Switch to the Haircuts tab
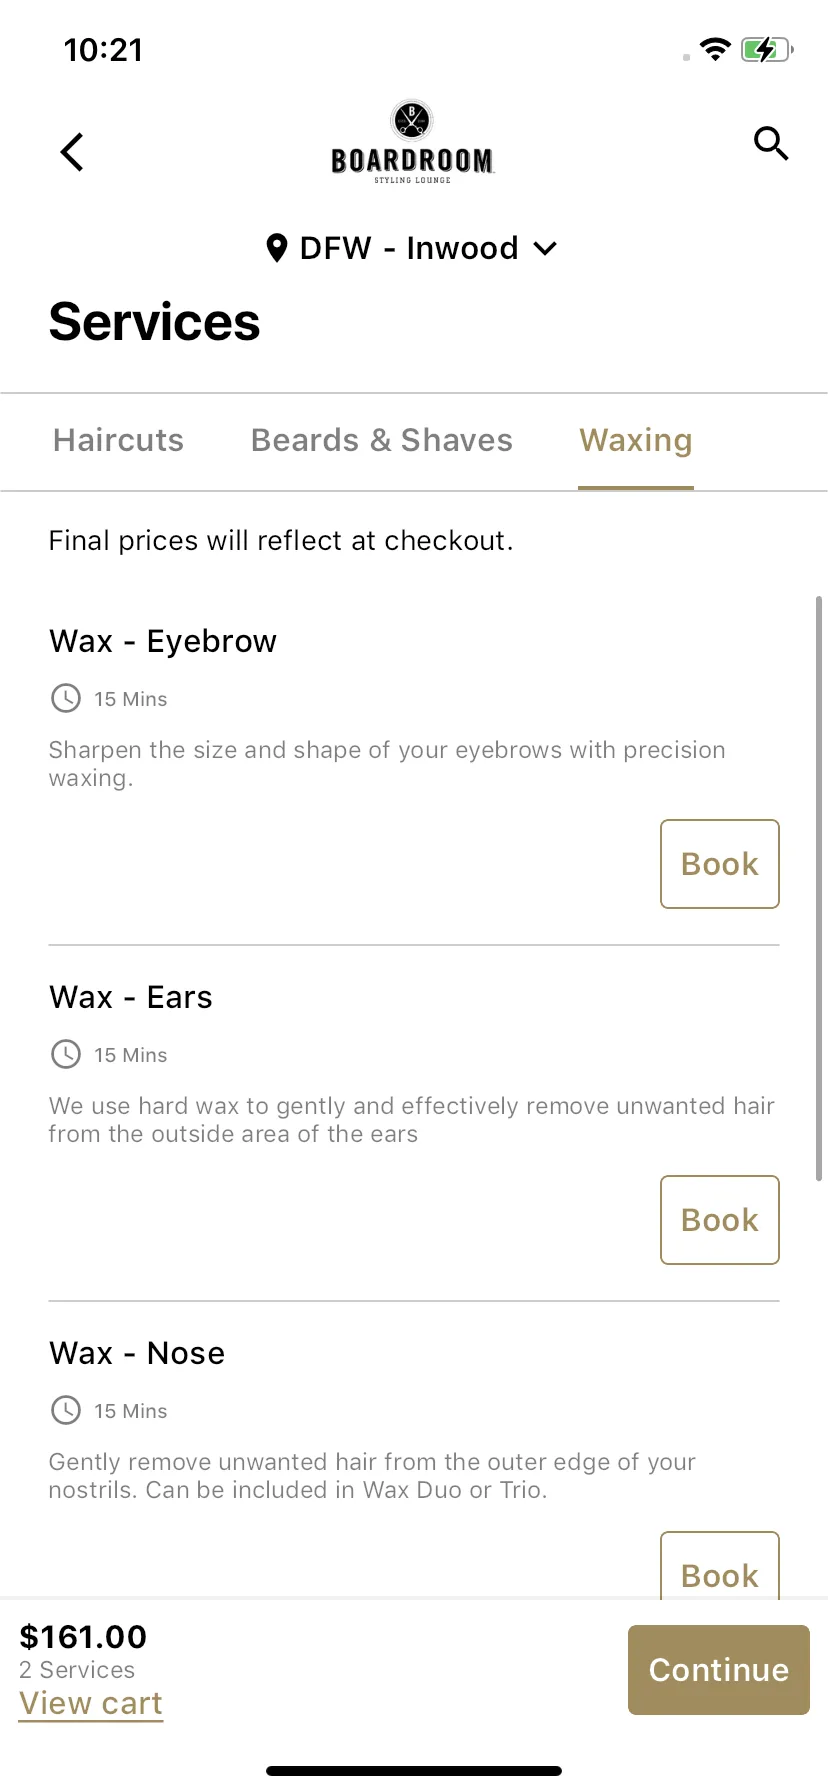The width and height of the screenshot is (828, 1792). point(118,441)
